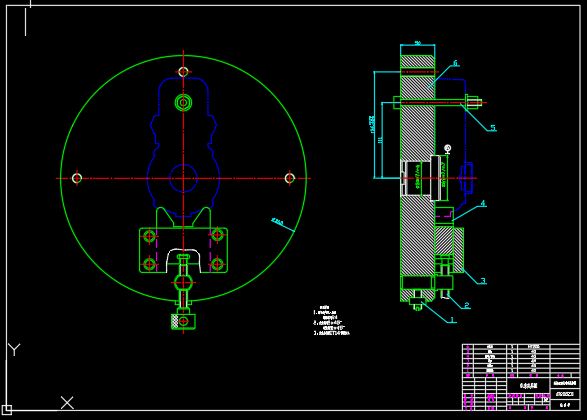Image resolution: width=587 pixels, height=420 pixels.
Task: Select part callout number 4
Action: coord(483,203)
